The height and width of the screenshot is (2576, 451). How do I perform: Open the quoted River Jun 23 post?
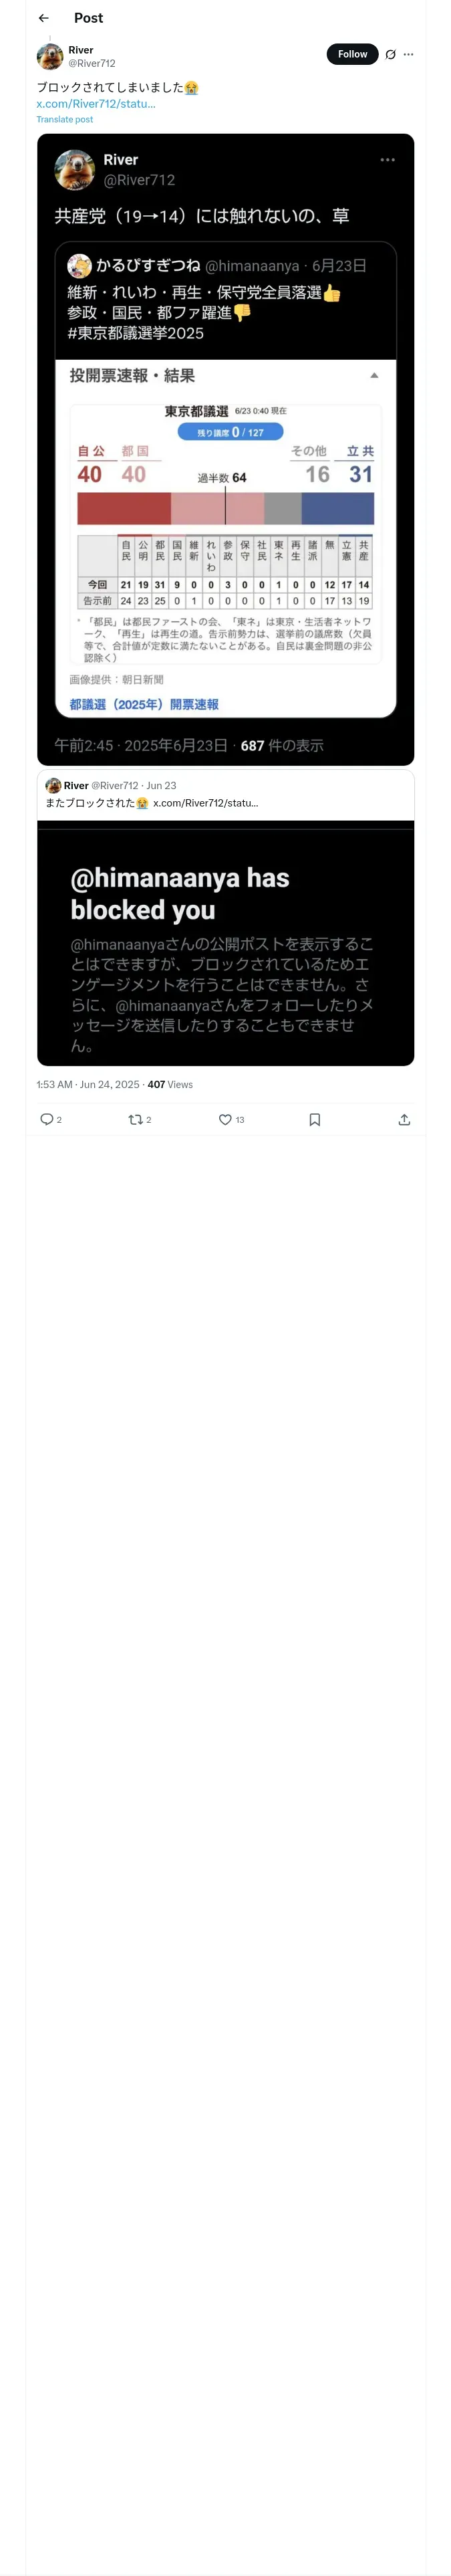point(225,794)
